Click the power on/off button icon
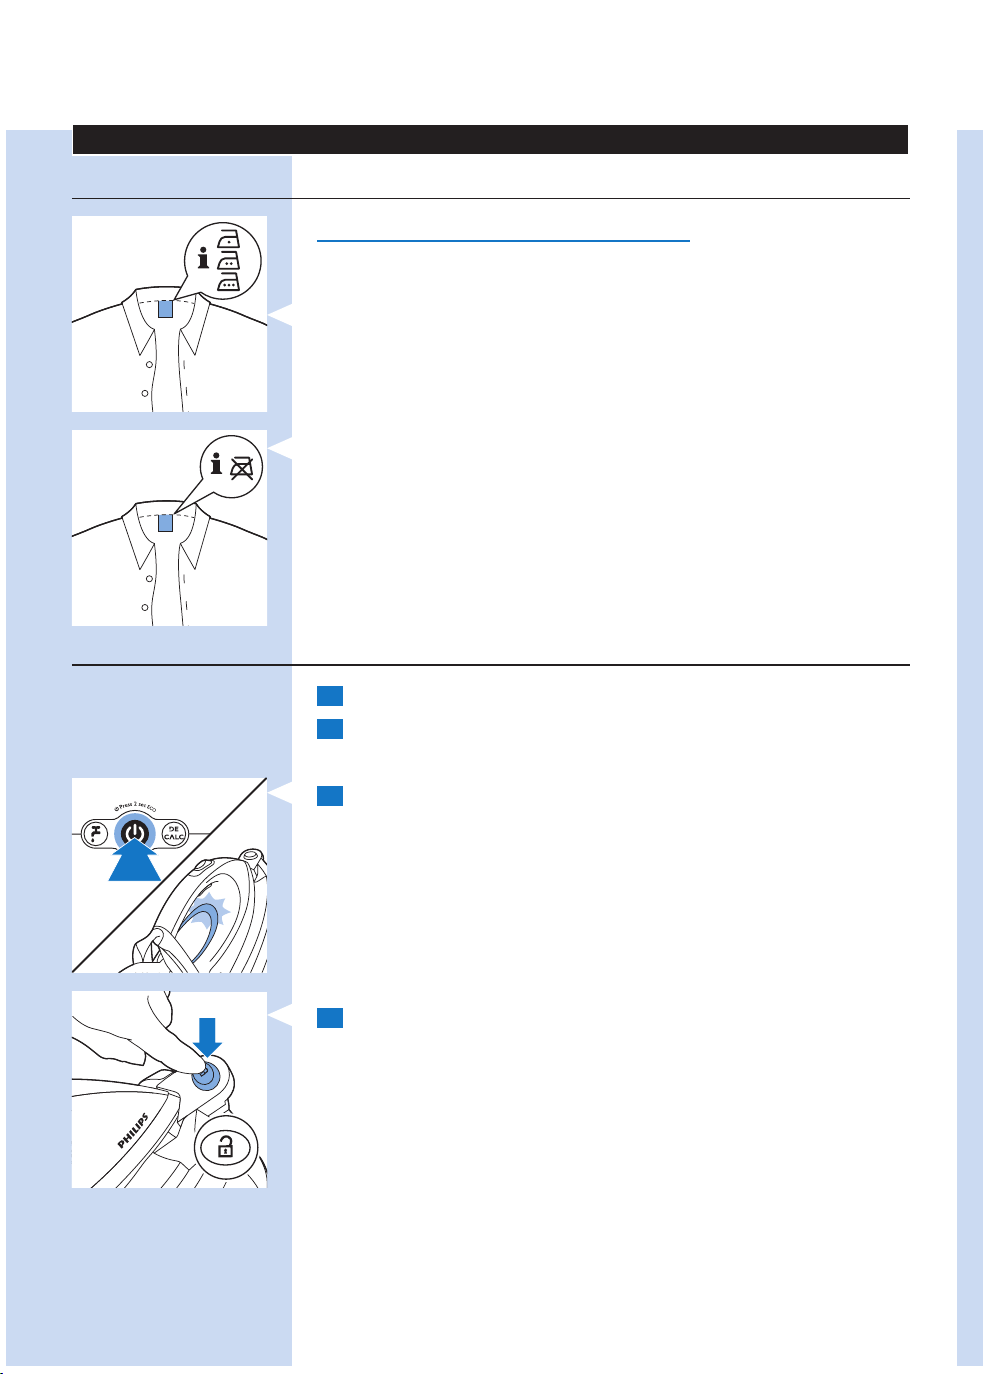The image size is (984, 1374). point(134,832)
